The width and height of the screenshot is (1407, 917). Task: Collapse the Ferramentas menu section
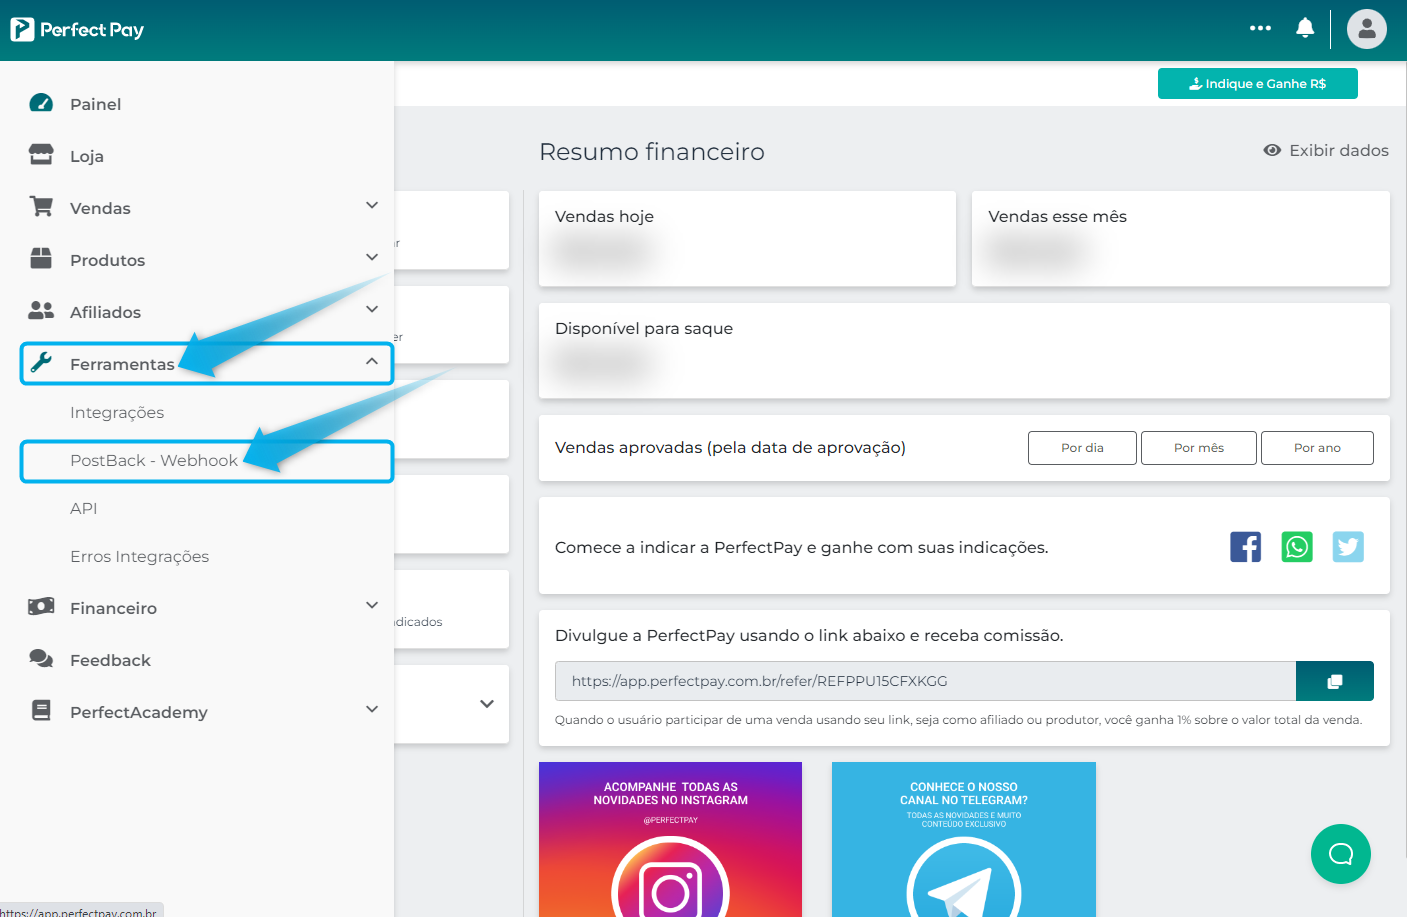[x=372, y=362]
